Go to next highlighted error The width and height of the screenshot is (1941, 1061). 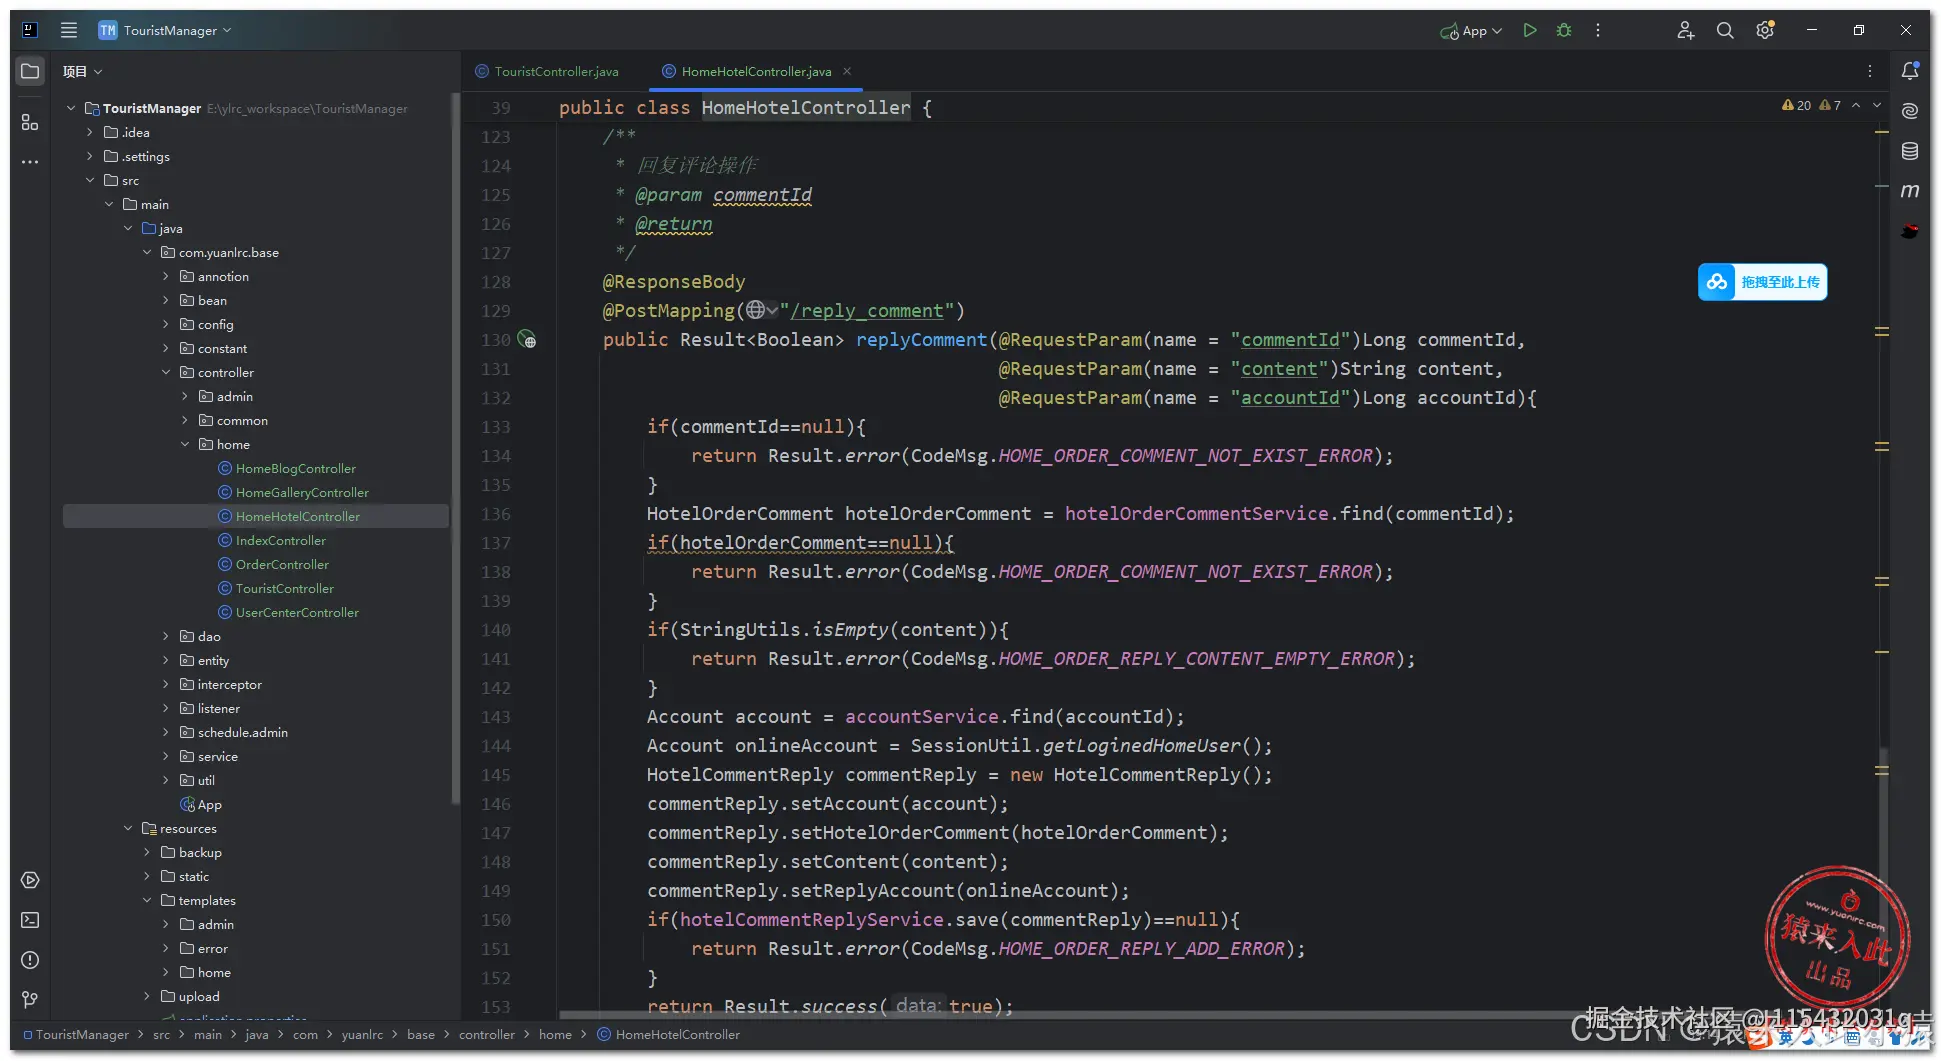pos(1877,105)
